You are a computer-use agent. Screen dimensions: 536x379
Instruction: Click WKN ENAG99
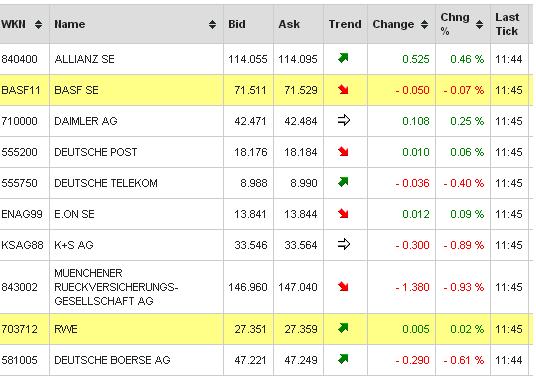coord(22,214)
